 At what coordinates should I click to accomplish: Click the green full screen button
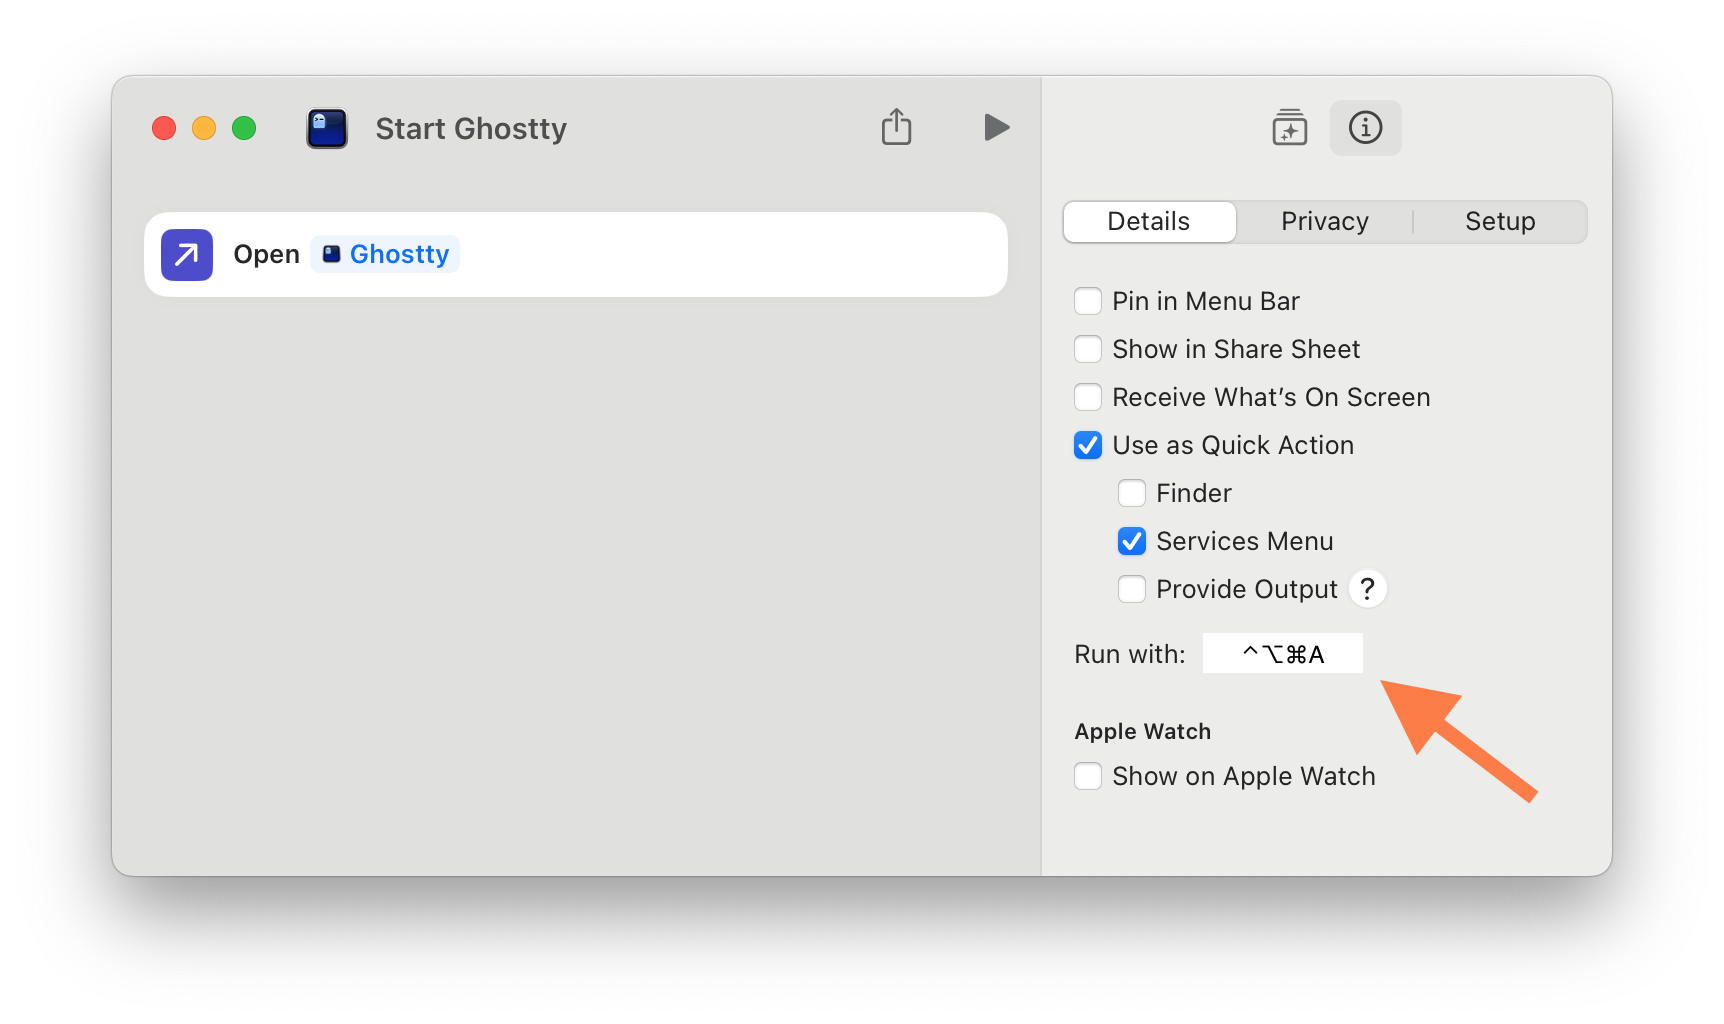click(x=244, y=128)
